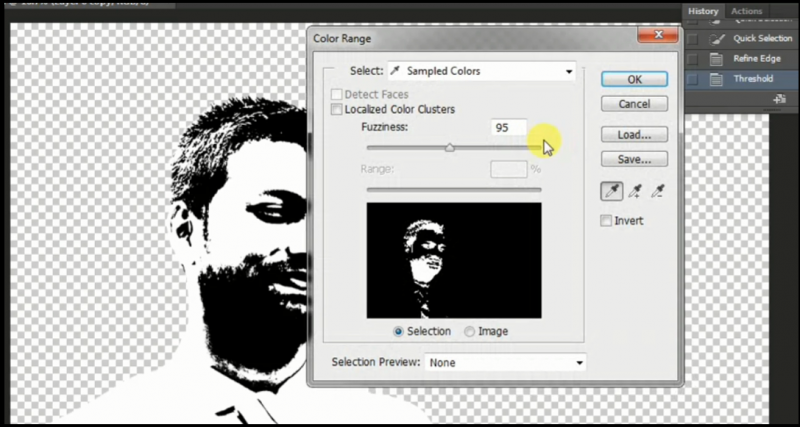Click the black-and-white selection preview thumbnail

tap(454, 260)
